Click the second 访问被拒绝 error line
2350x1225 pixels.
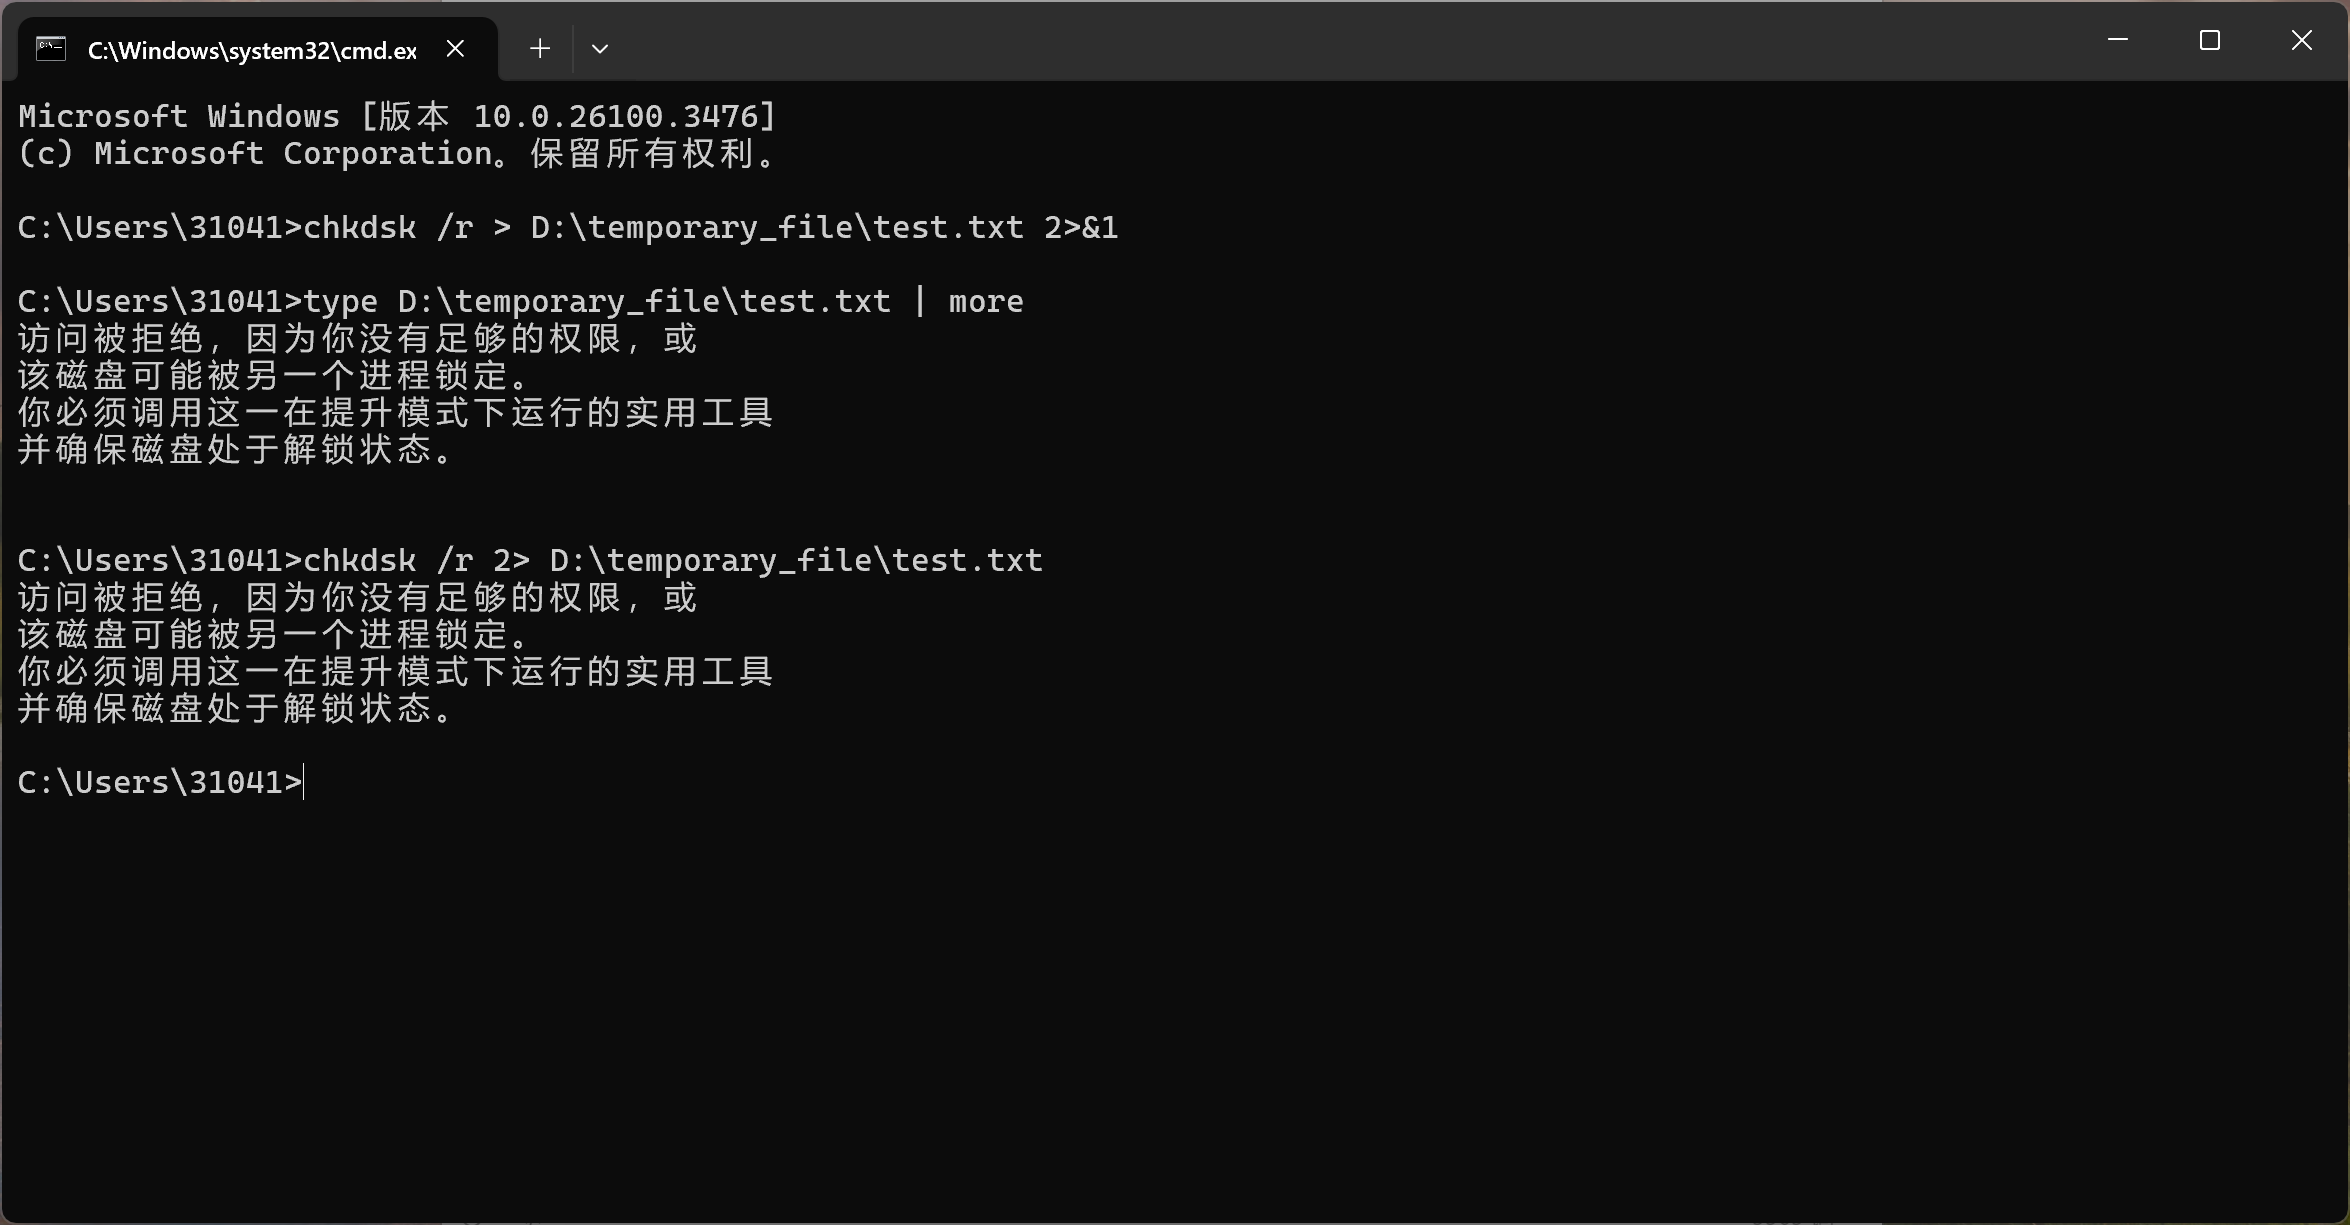358,597
